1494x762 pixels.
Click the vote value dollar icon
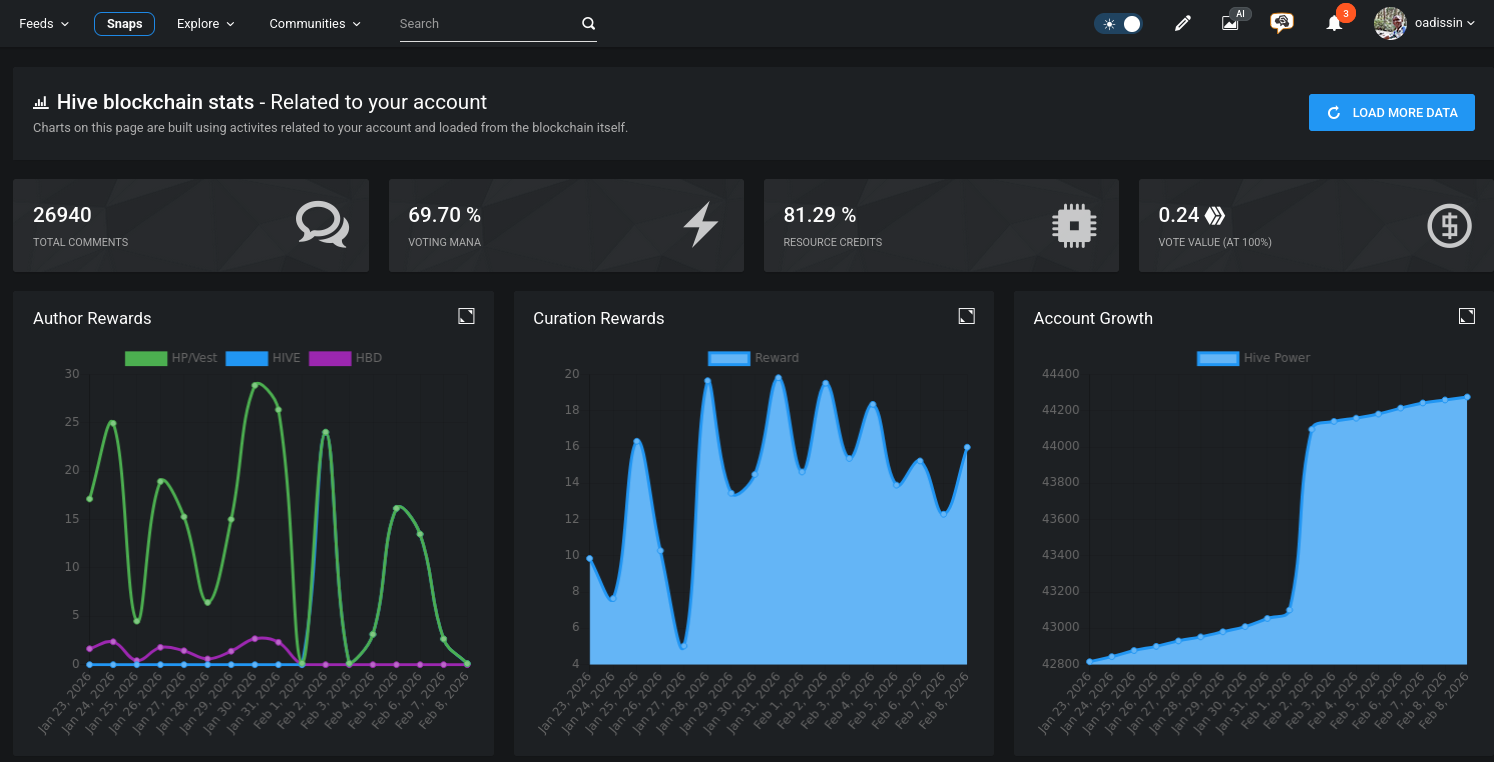tap(1449, 225)
